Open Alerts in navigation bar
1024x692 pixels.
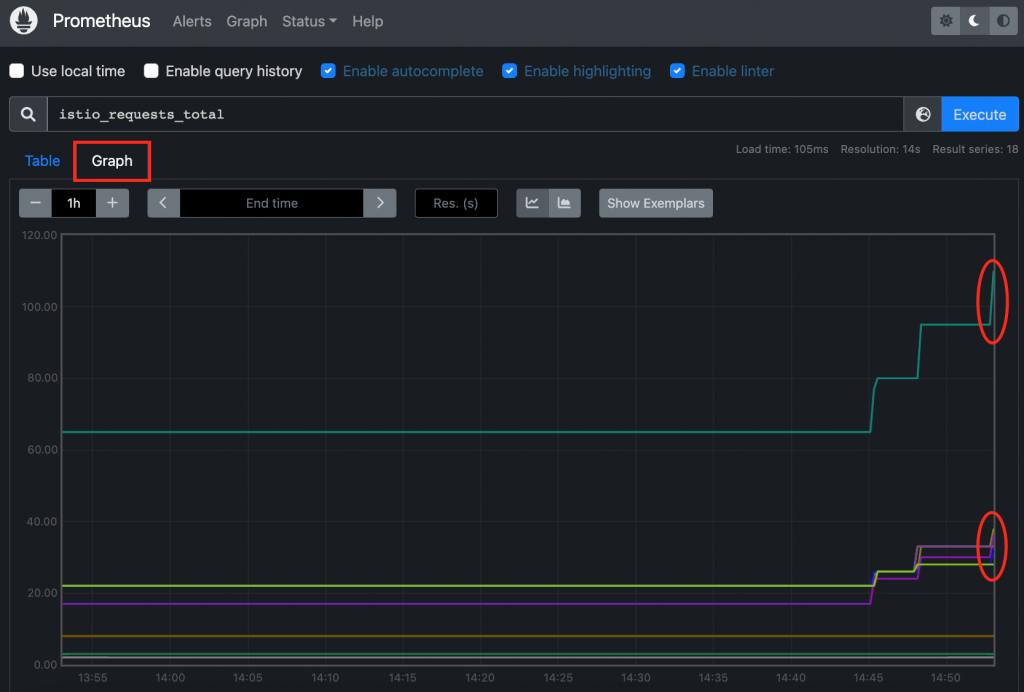pos(192,21)
